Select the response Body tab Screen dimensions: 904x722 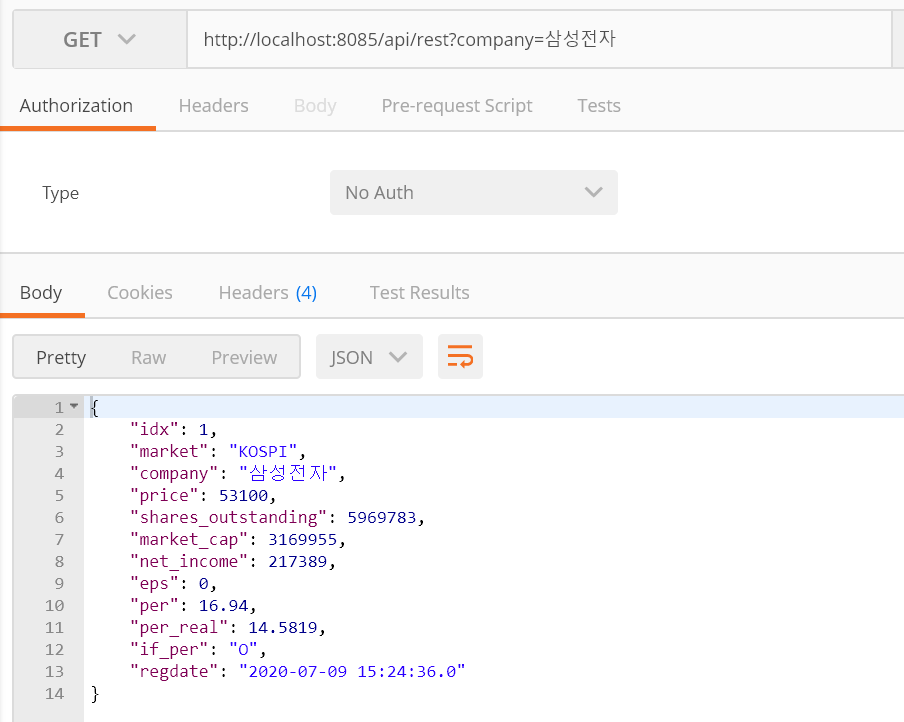coord(41,292)
